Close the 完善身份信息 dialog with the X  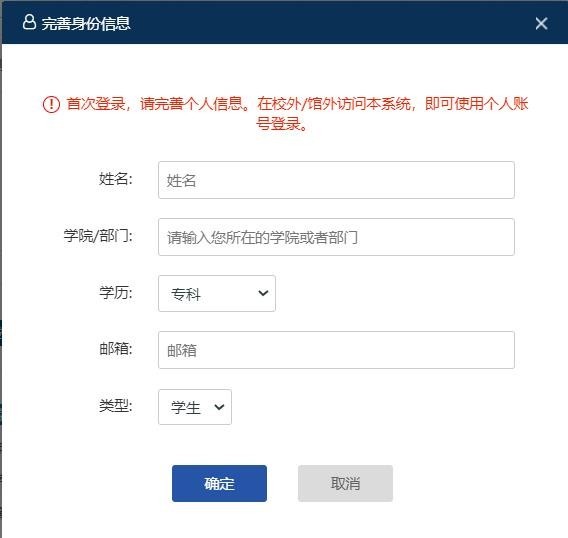541,24
